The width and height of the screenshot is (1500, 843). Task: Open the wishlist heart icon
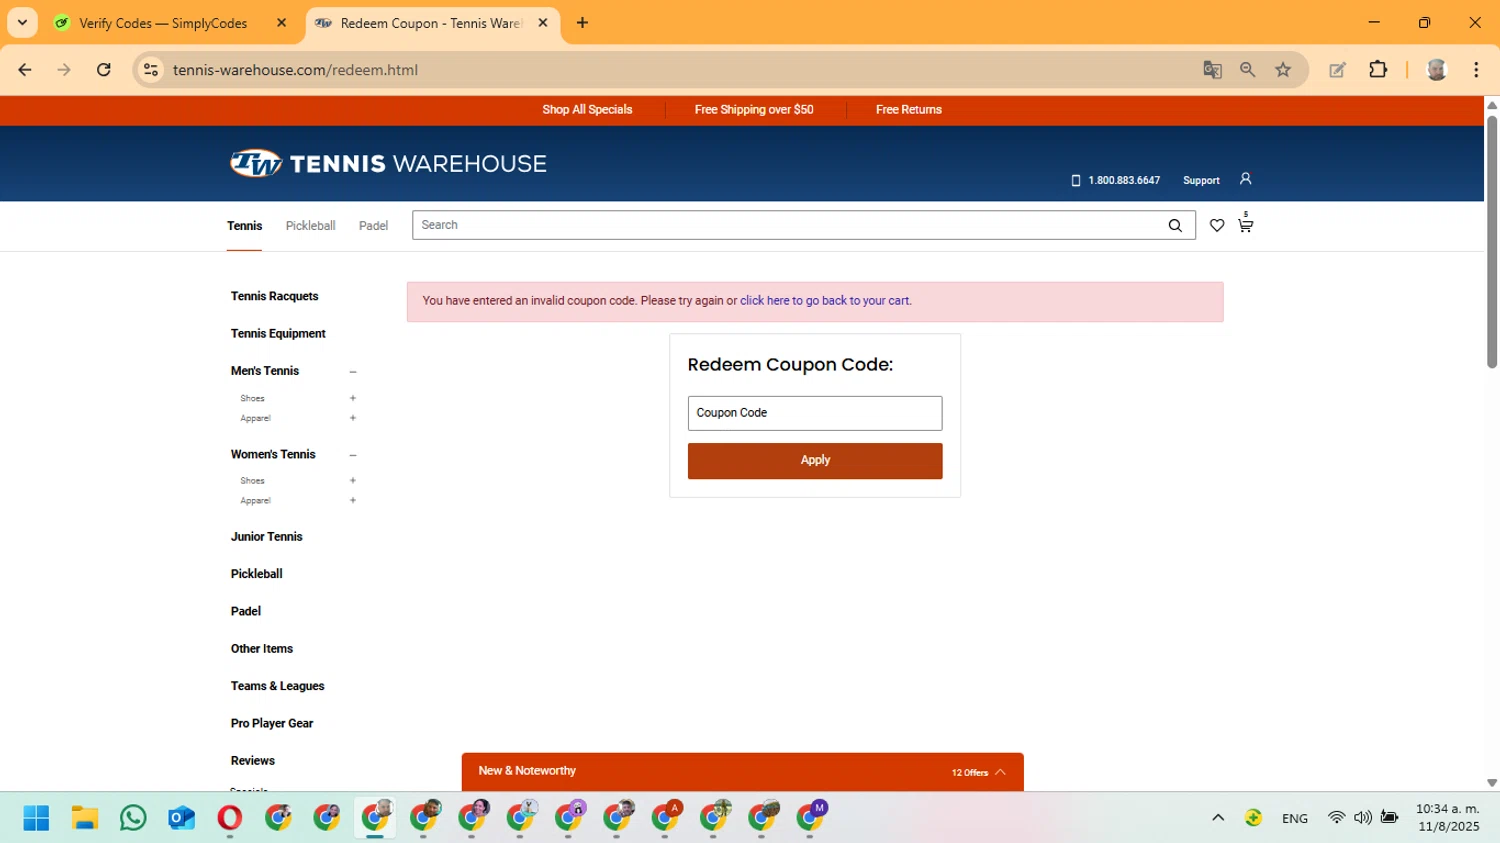1217,226
